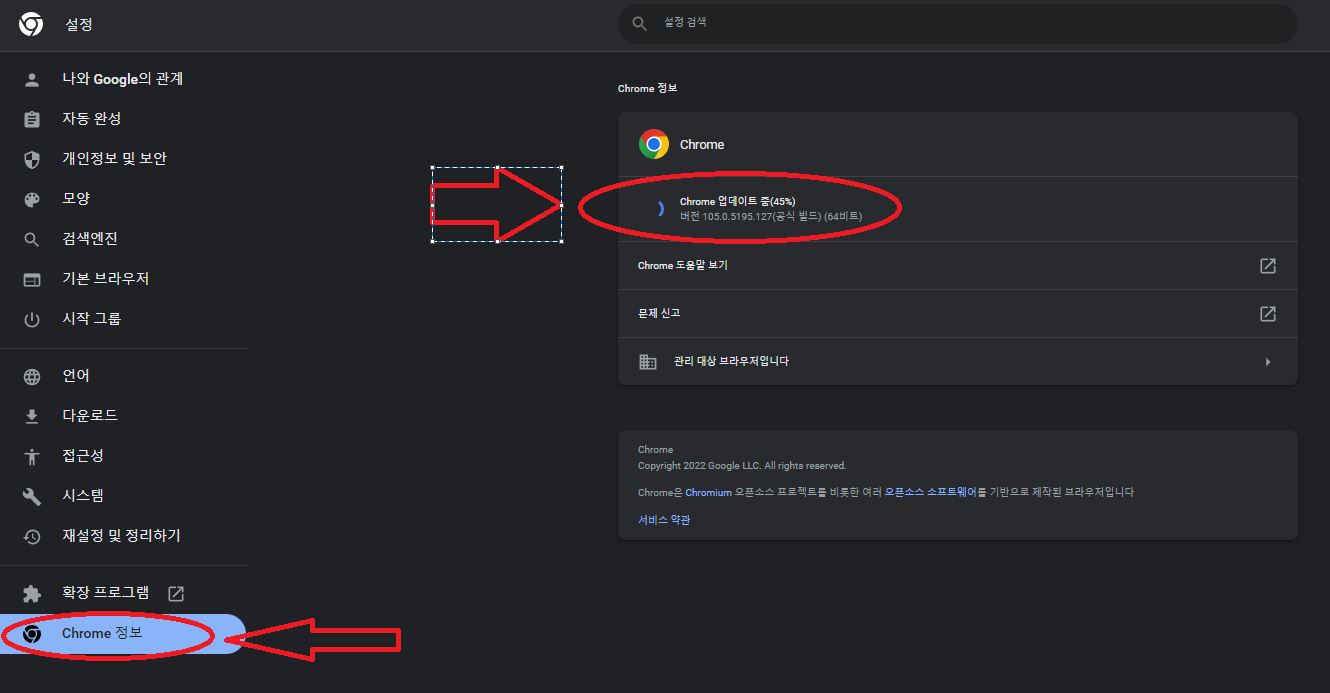The width and height of the screenshot is (1330, 693).
Task: Click the person icon for 나와 Google의 관계
Action: (x=32, y=79)
